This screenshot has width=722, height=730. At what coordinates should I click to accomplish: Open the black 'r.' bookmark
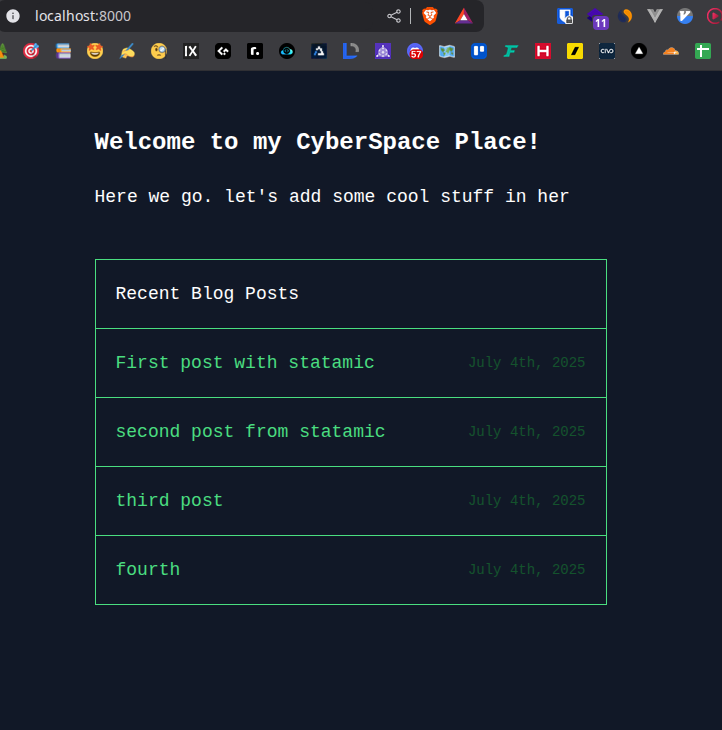coord(255,51)
